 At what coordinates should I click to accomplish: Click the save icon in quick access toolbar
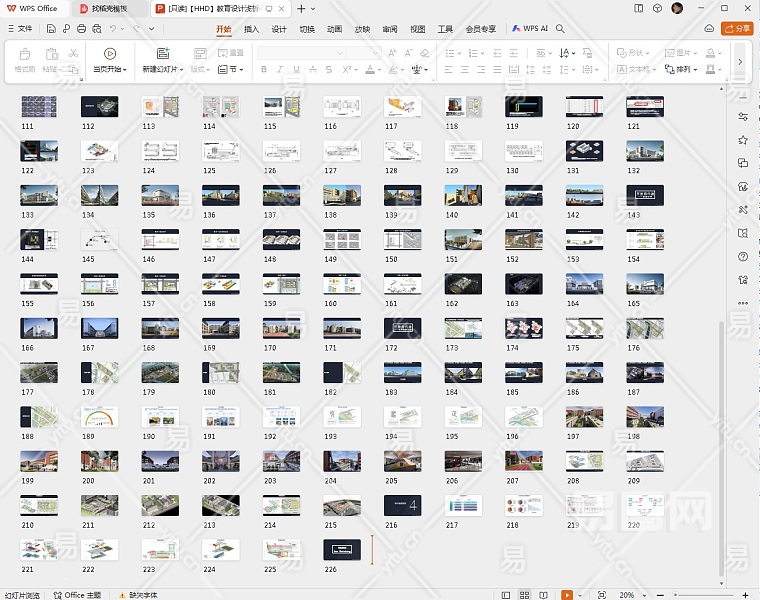tap(50, 29)
